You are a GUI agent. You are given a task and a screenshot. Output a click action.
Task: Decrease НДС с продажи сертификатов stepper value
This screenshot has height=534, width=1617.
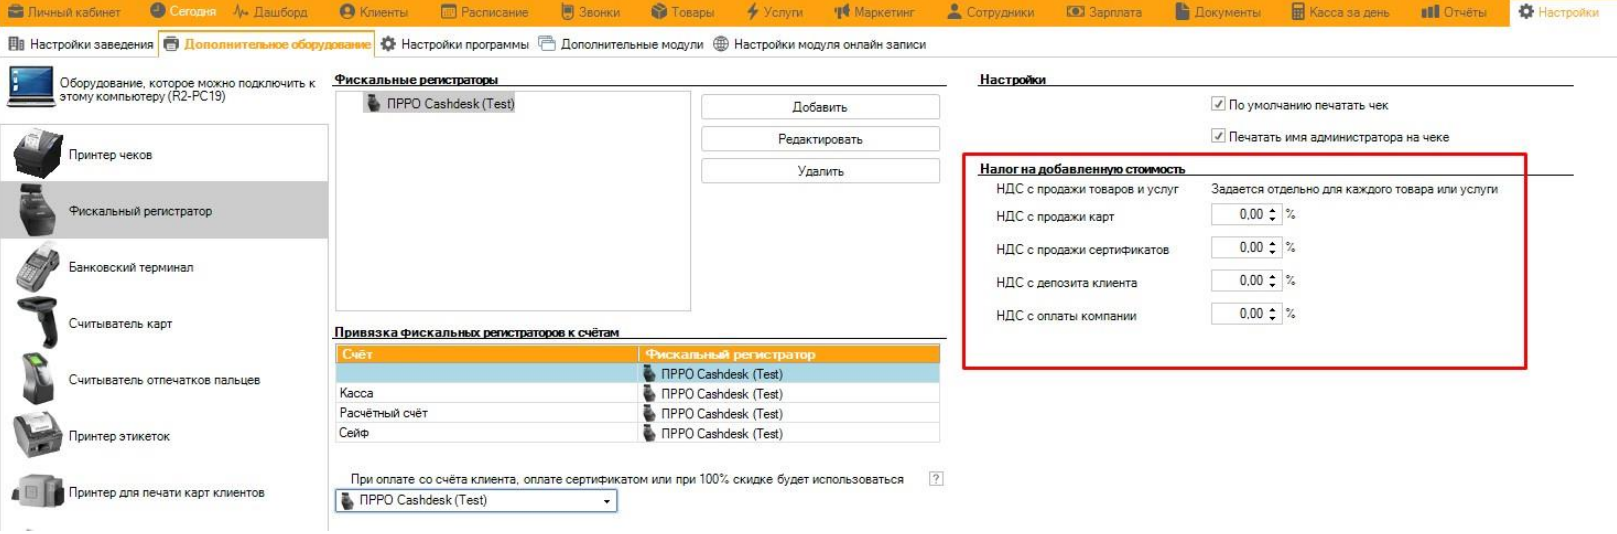[x=1272, y=251]
